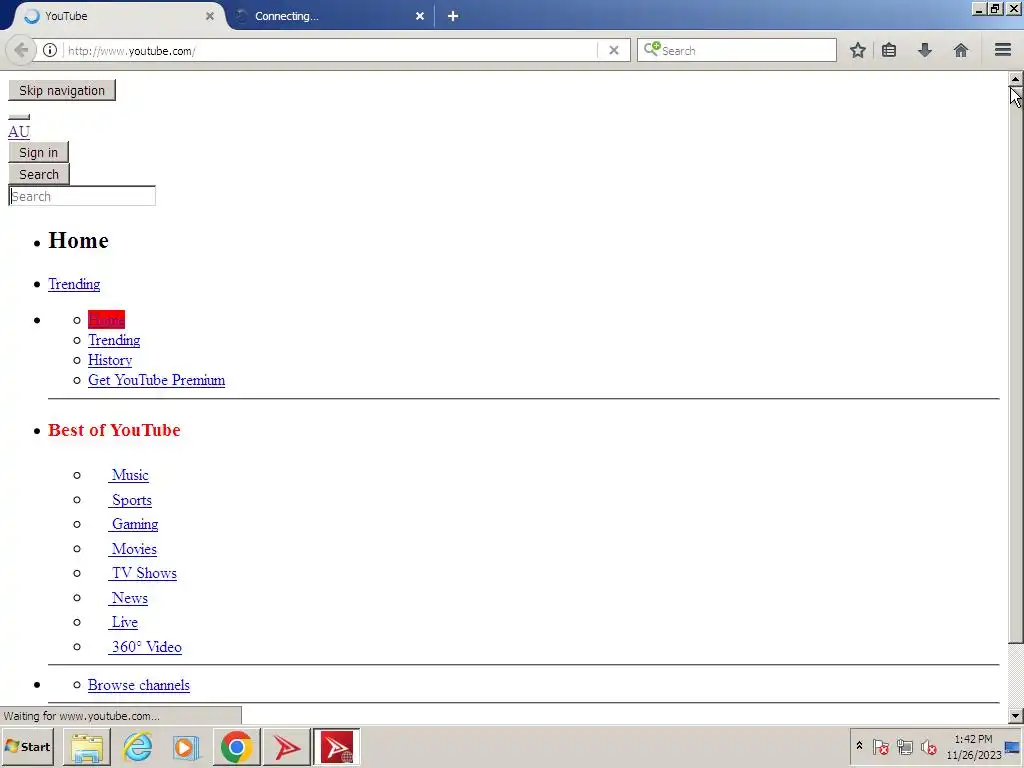The height and width of the screenshot is (768, 1024).
Task: Click the small blank button above AU
Action: pyautogui.click(x=19, y=117)
